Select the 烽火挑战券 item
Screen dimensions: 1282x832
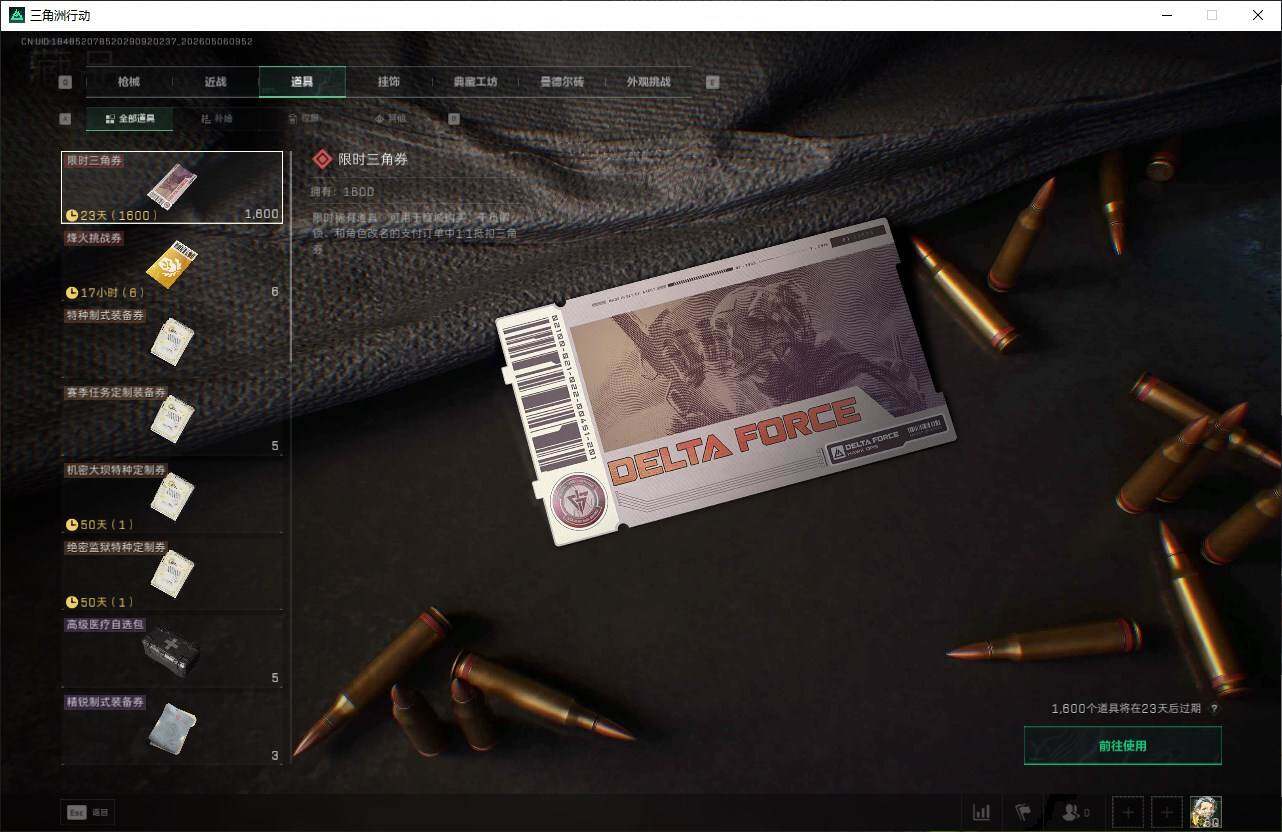(172, 265)
